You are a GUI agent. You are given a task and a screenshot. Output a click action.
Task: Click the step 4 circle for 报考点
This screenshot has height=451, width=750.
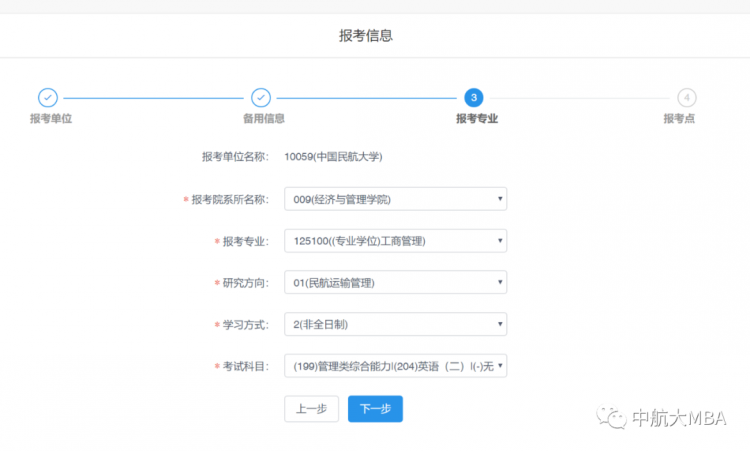(x=686, y=98)
